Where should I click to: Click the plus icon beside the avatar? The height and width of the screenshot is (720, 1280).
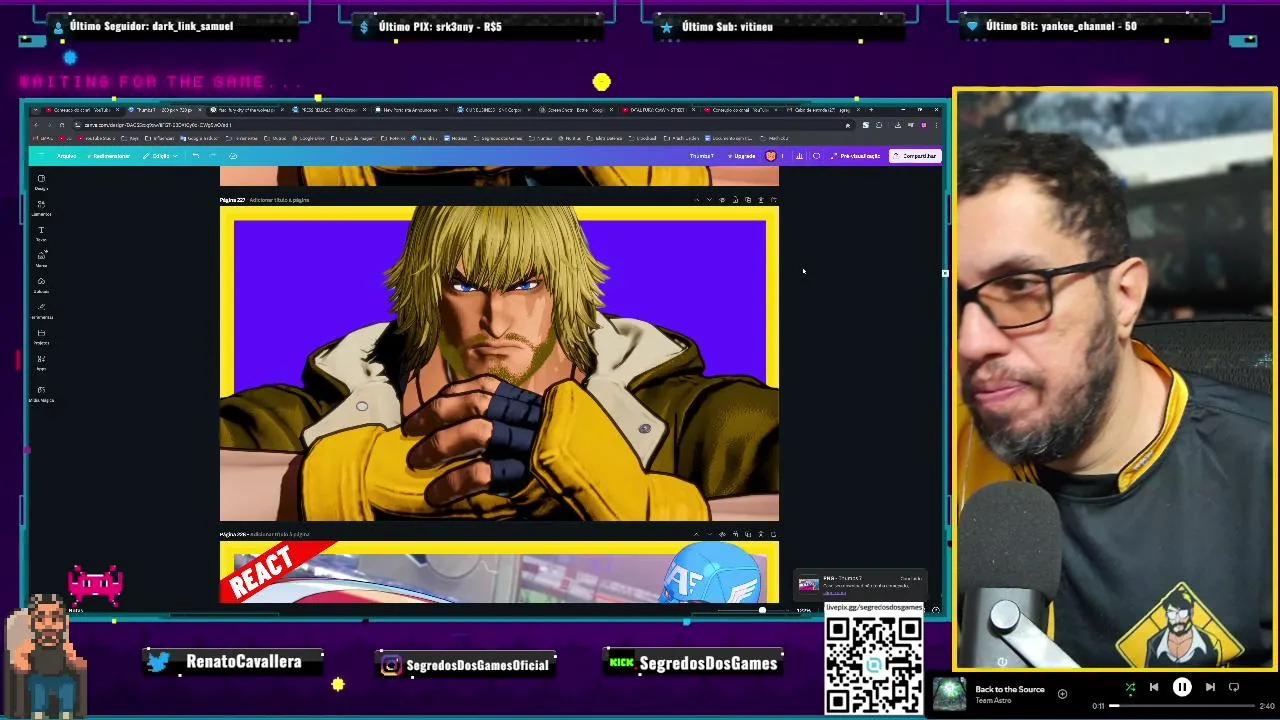[x=782, y=156]
